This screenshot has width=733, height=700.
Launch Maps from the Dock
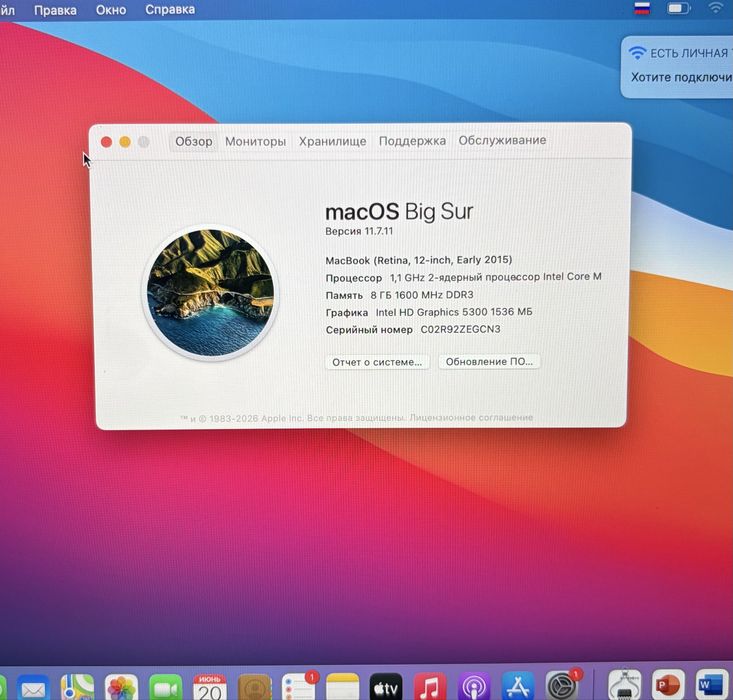[77, 687]
